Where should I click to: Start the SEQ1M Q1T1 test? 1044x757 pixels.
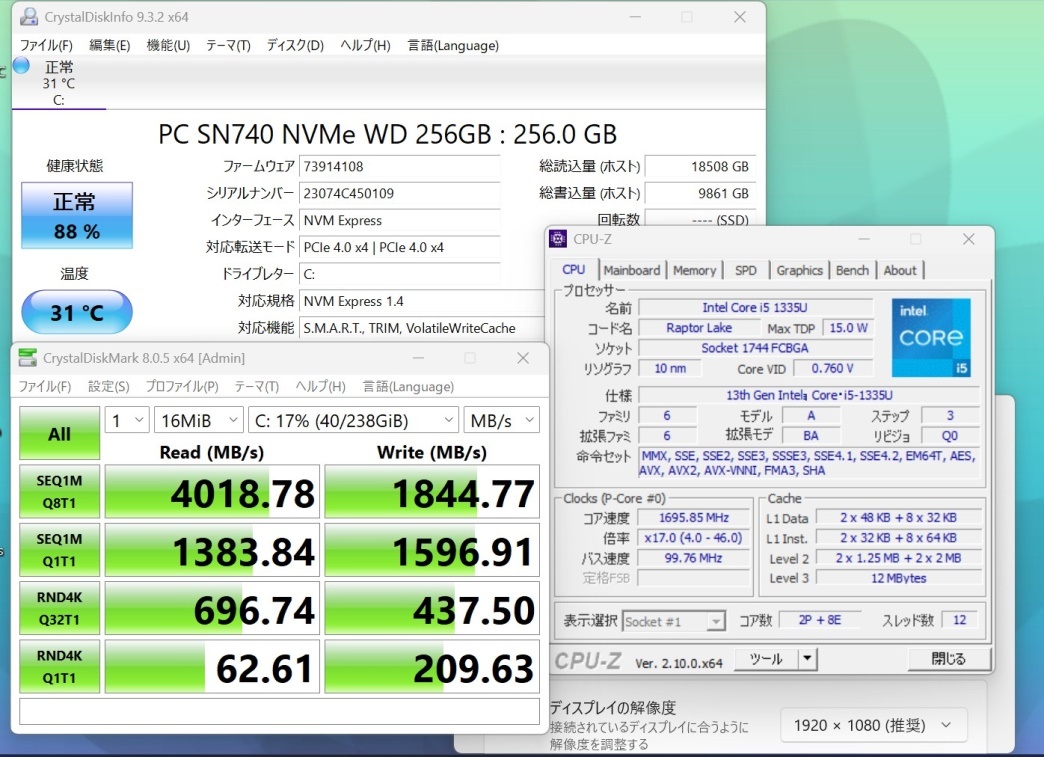click(59, 550)
